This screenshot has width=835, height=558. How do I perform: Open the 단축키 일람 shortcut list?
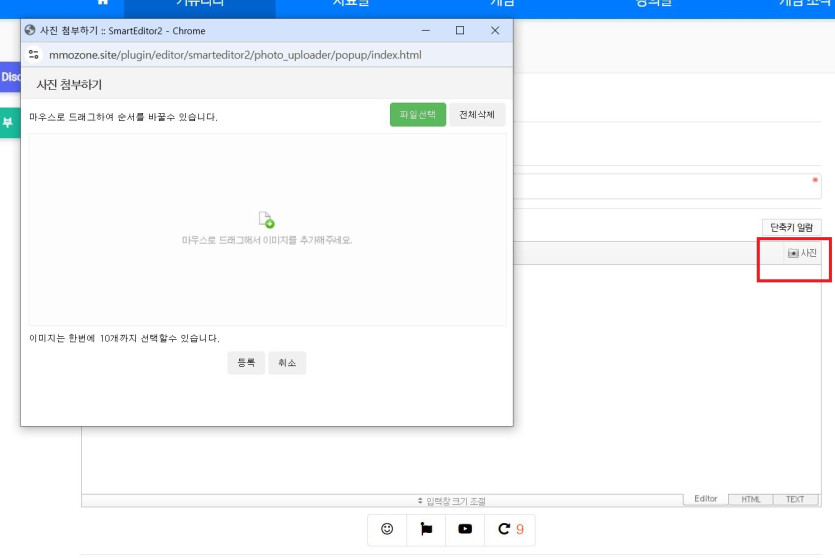[791, 227]
